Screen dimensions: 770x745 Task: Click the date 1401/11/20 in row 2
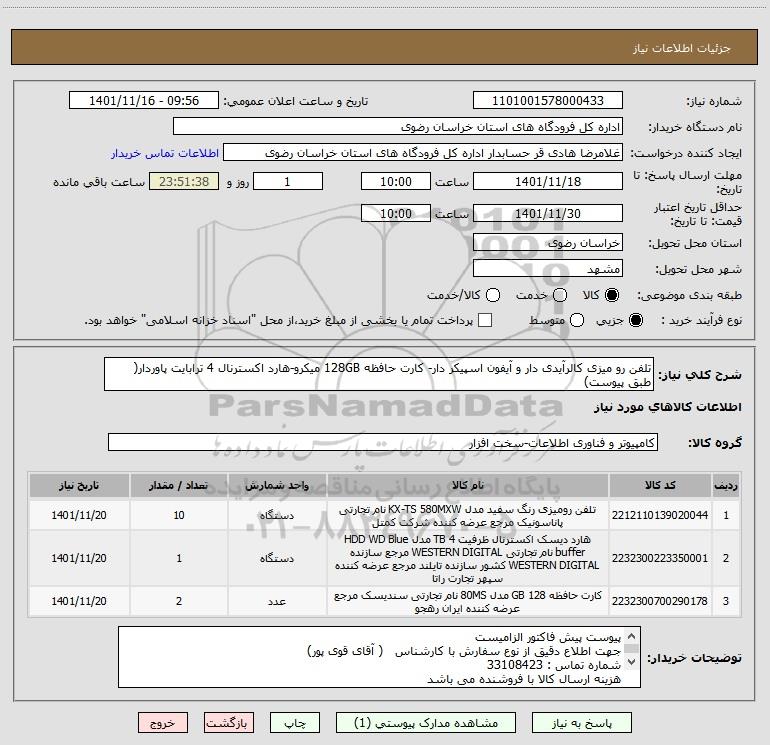(79, 558)
